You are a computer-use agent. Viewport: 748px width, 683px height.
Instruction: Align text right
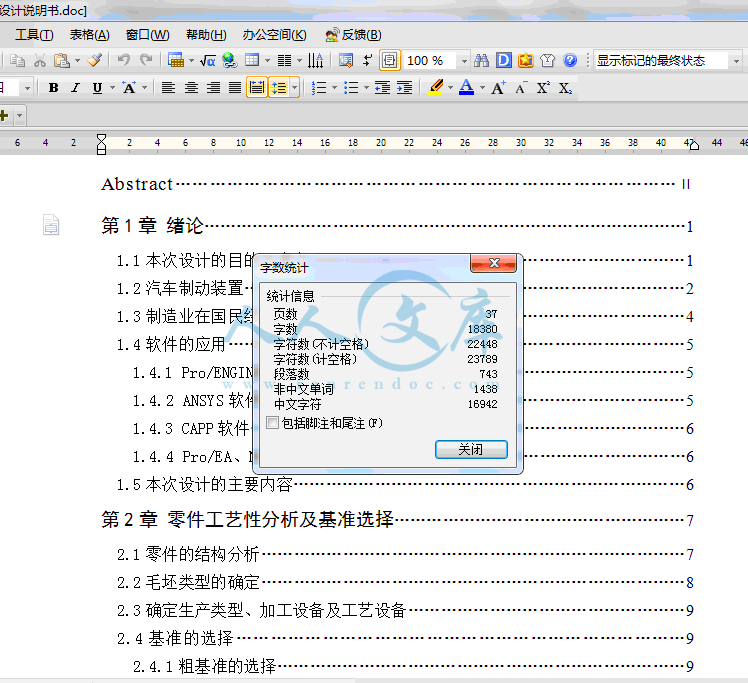[x=213, y=88]
